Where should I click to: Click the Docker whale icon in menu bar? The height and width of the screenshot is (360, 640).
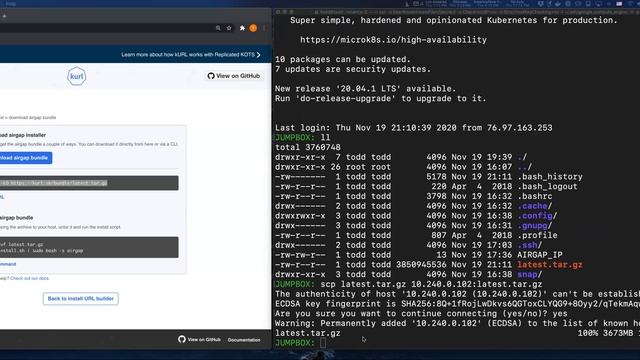click(558, 4)
